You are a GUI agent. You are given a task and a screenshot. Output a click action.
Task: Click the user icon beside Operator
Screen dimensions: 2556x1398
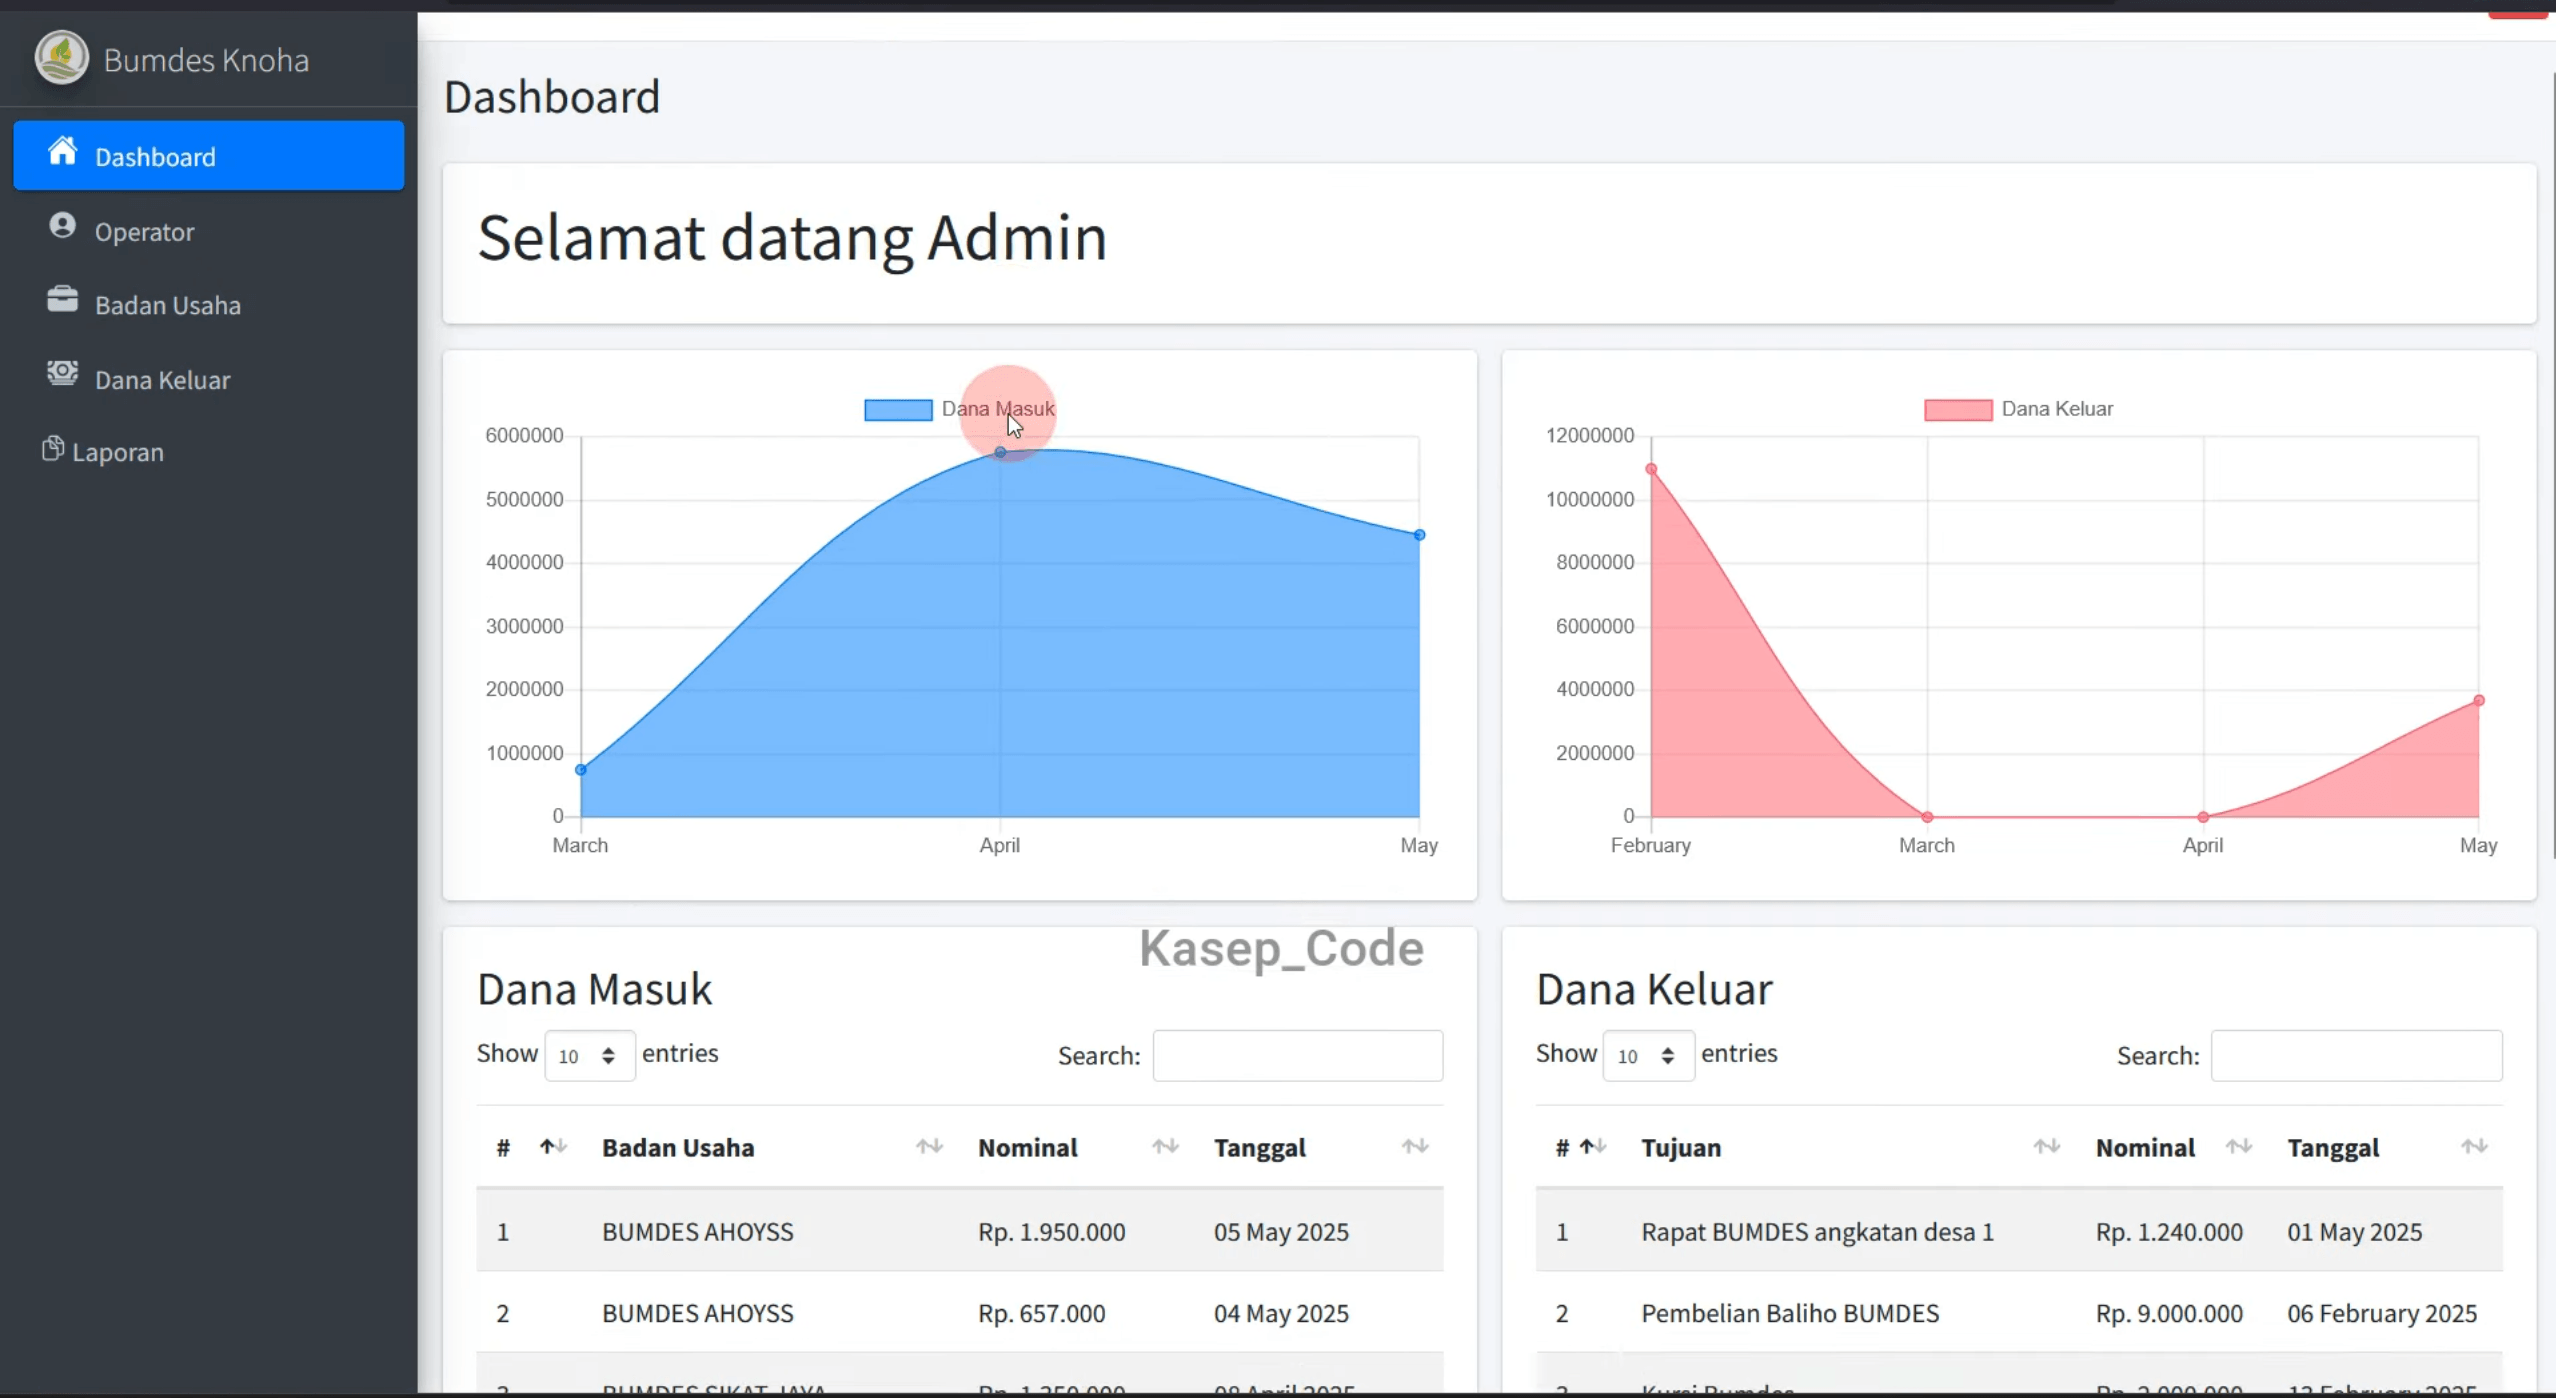tap(62, 226)
